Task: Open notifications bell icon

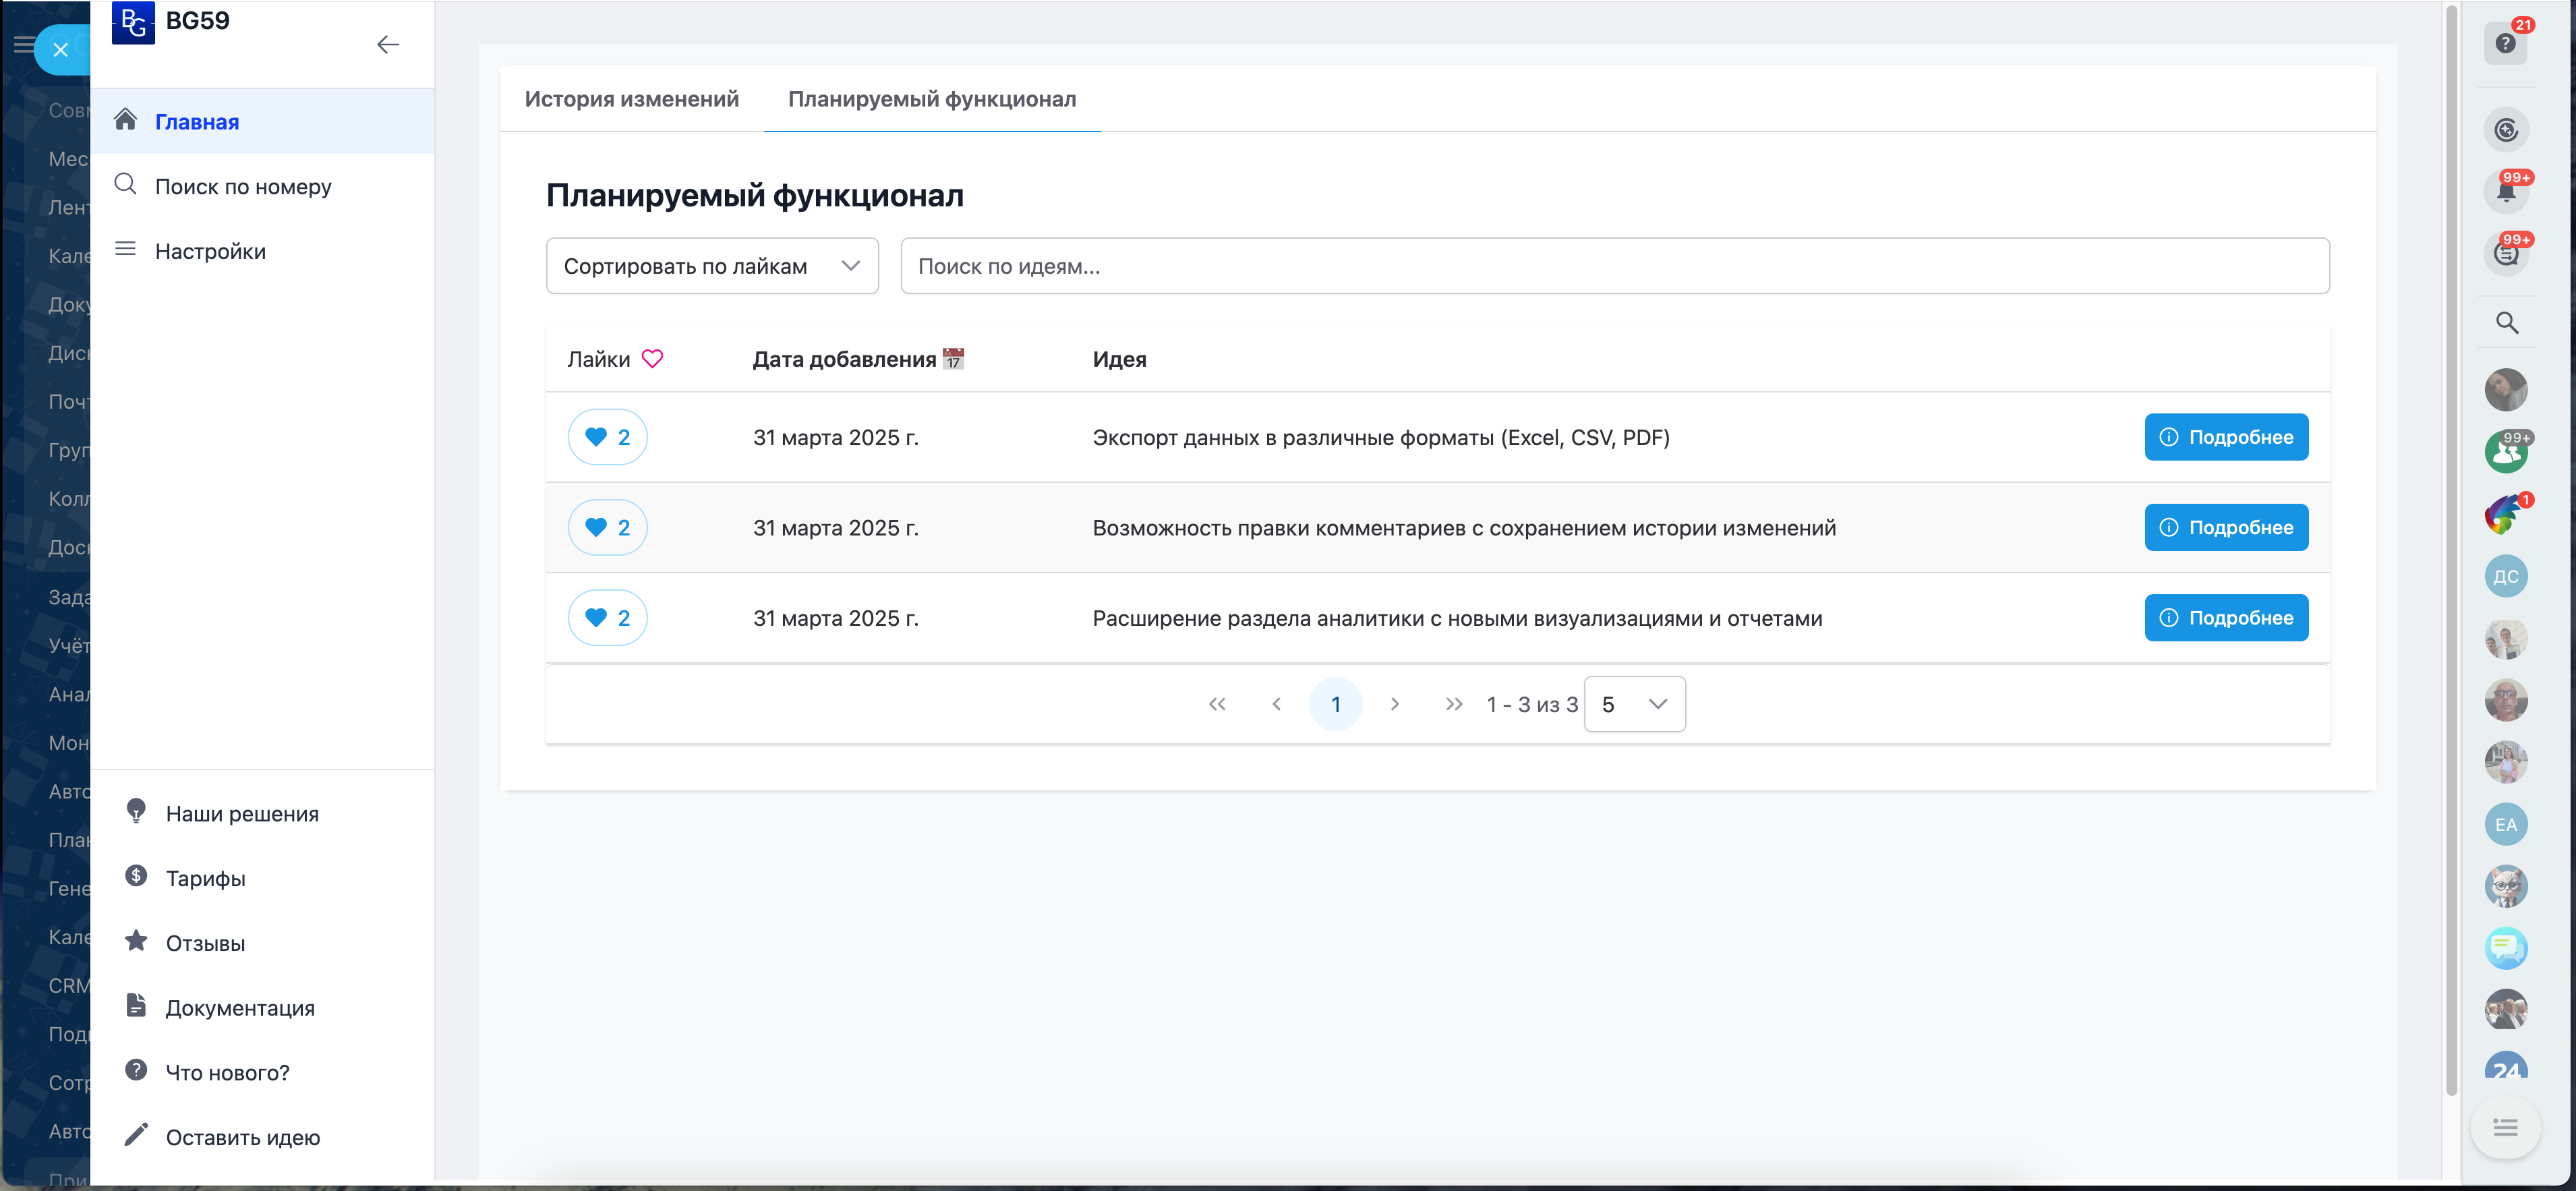Action: pos(2506,191)
